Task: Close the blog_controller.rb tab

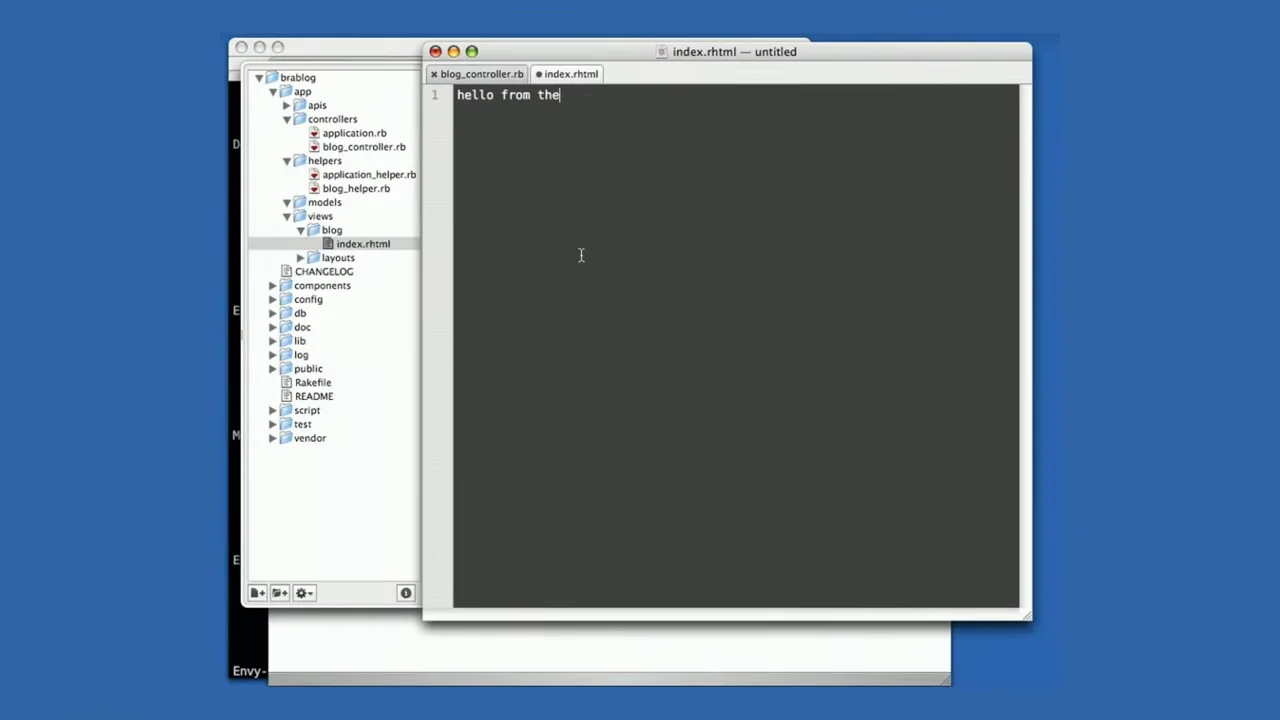Action: [434, 74]
